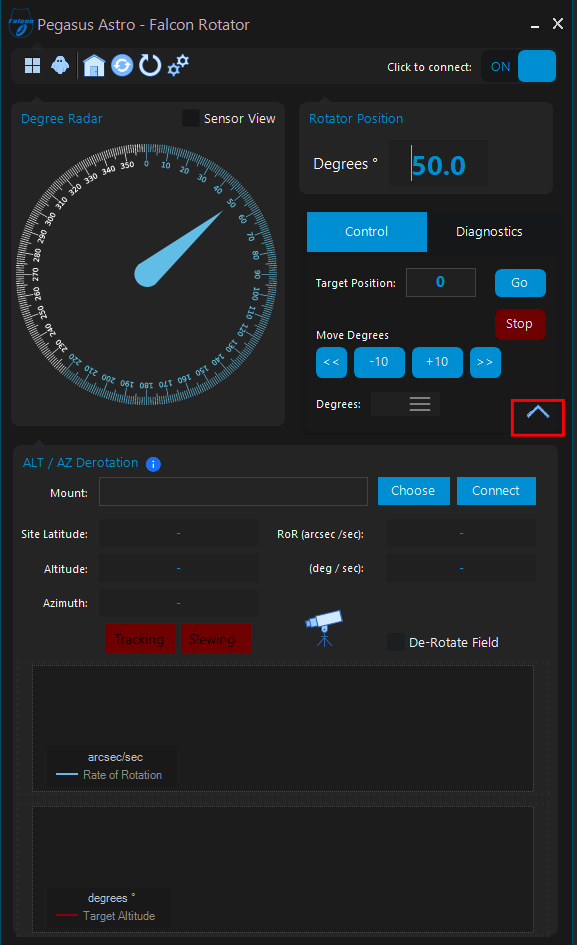Enable the De-Rotate Field checkbox
Screen dimensions: 577x945
[x=396, y=642]
